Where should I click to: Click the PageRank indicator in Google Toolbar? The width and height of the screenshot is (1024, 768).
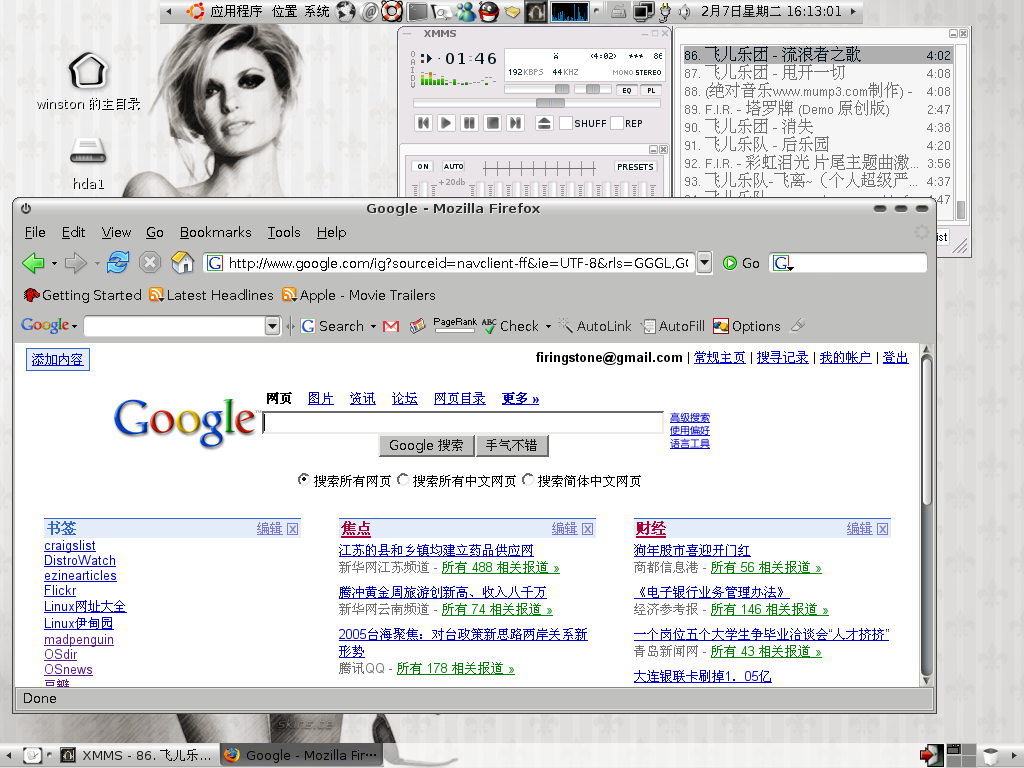point(455,324)
